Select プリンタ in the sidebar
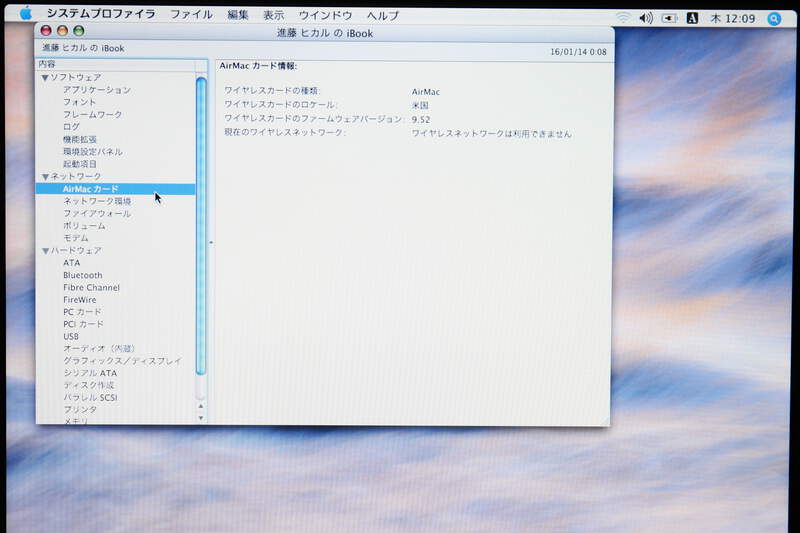Viewport: 800px width, 533px height. coord(80,410)
